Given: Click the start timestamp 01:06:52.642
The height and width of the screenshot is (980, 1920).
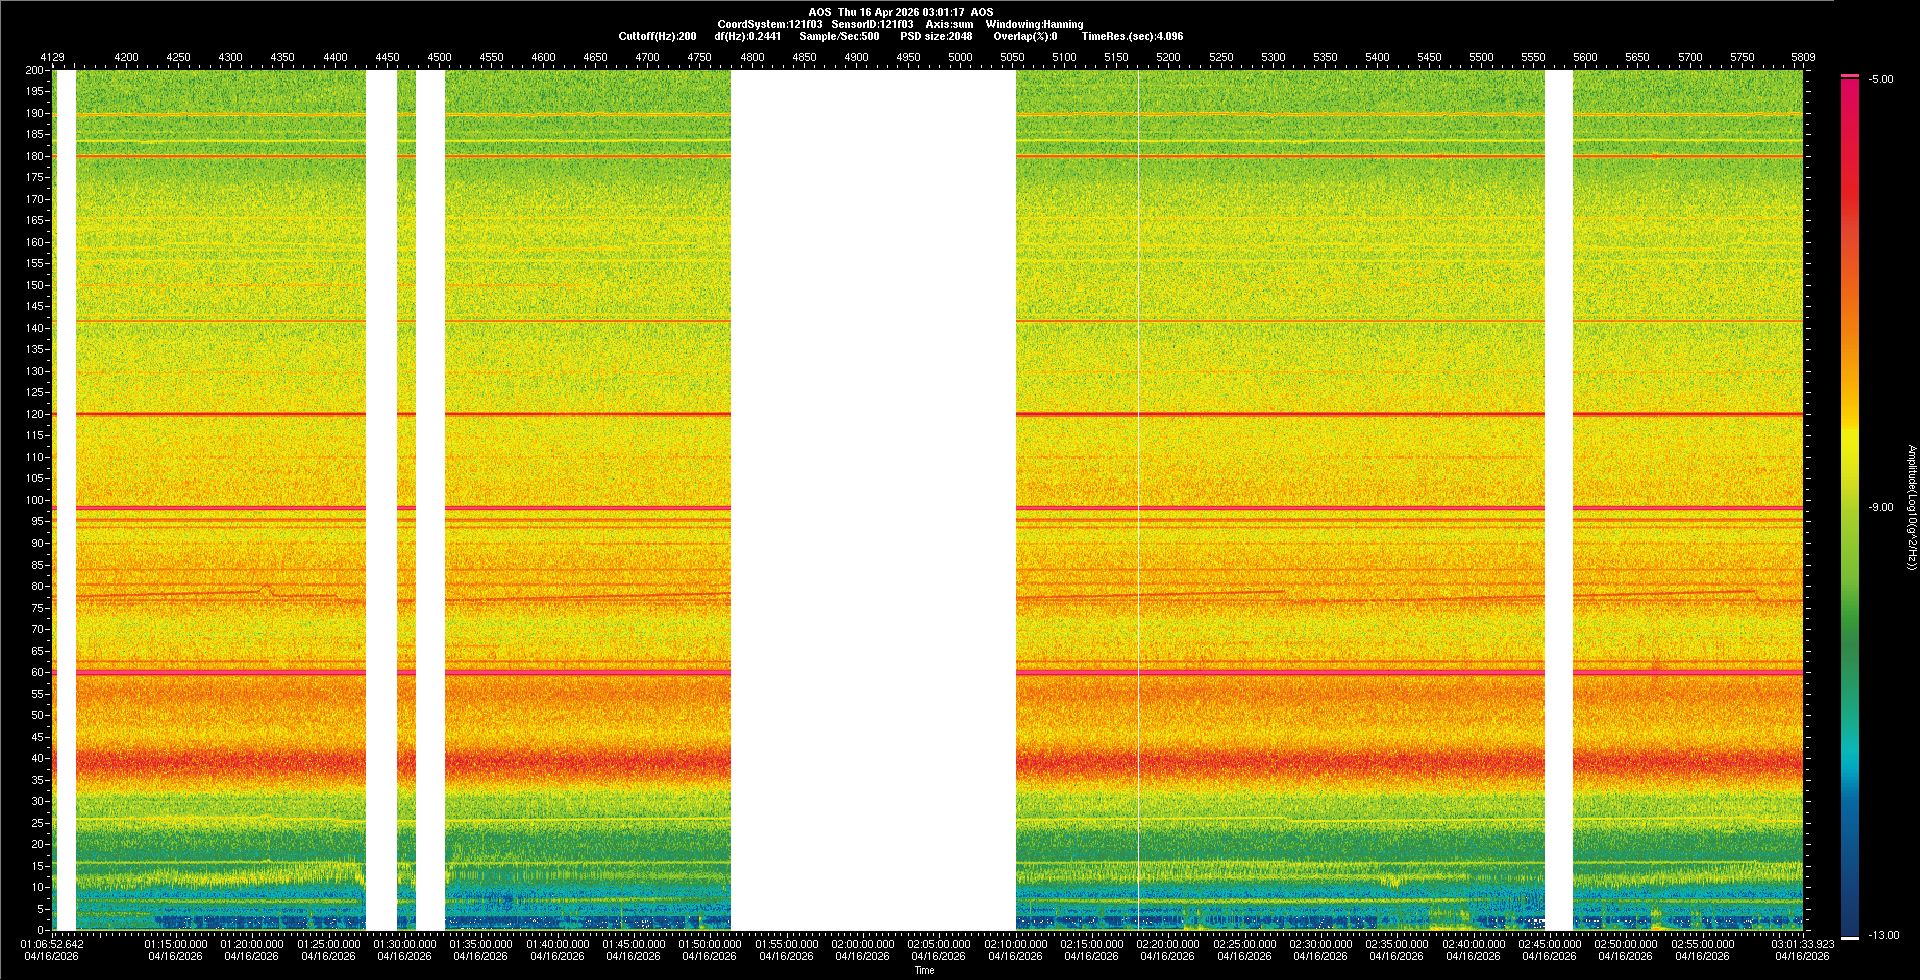Looking at the screenshot, I should coord(52,943).
